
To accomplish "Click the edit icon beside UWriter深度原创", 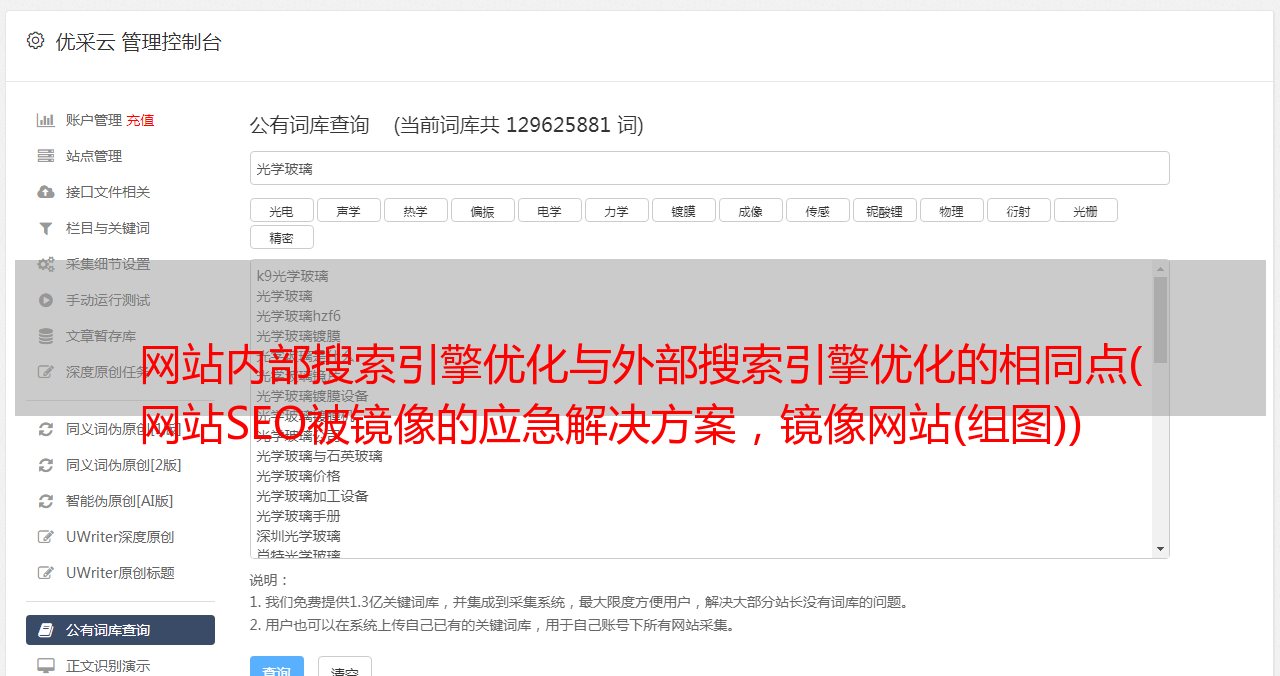I will [x=46, y=537].
